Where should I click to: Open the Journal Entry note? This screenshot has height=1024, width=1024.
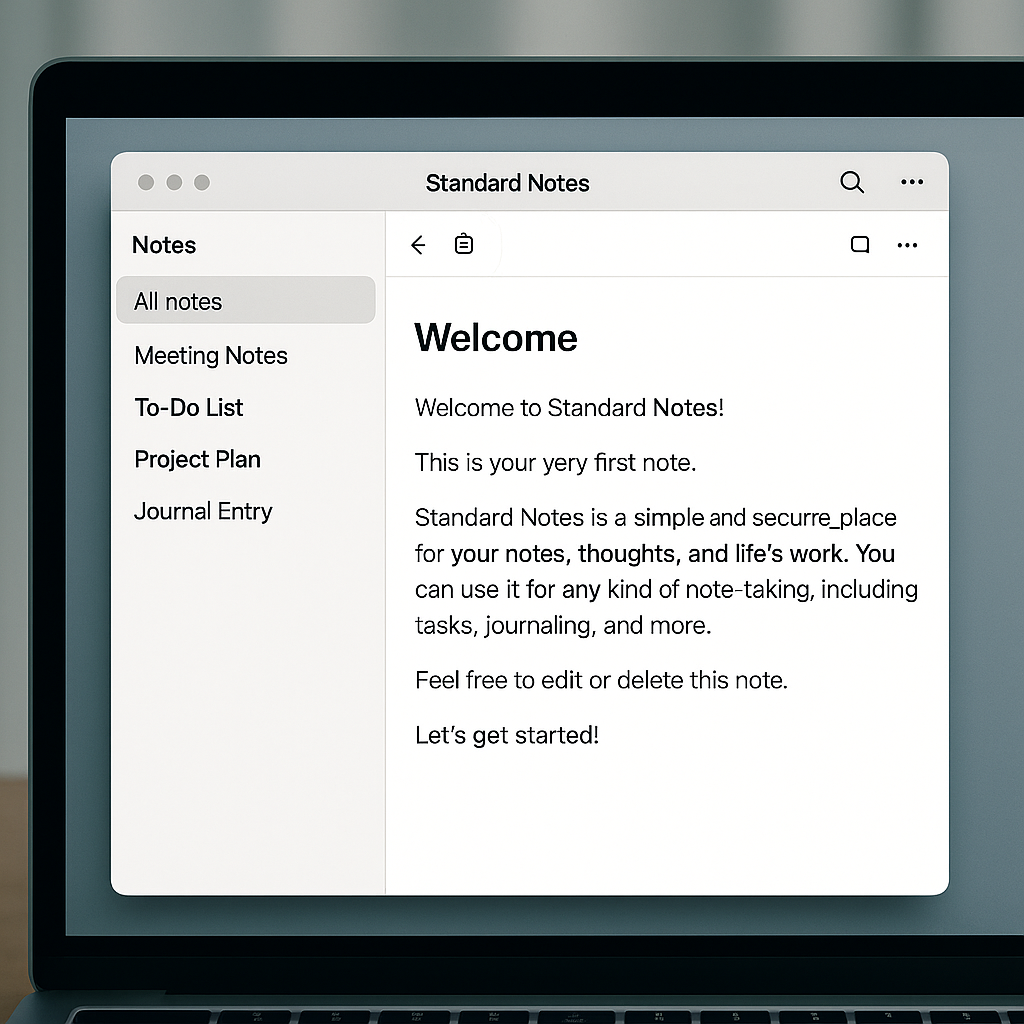203,511
